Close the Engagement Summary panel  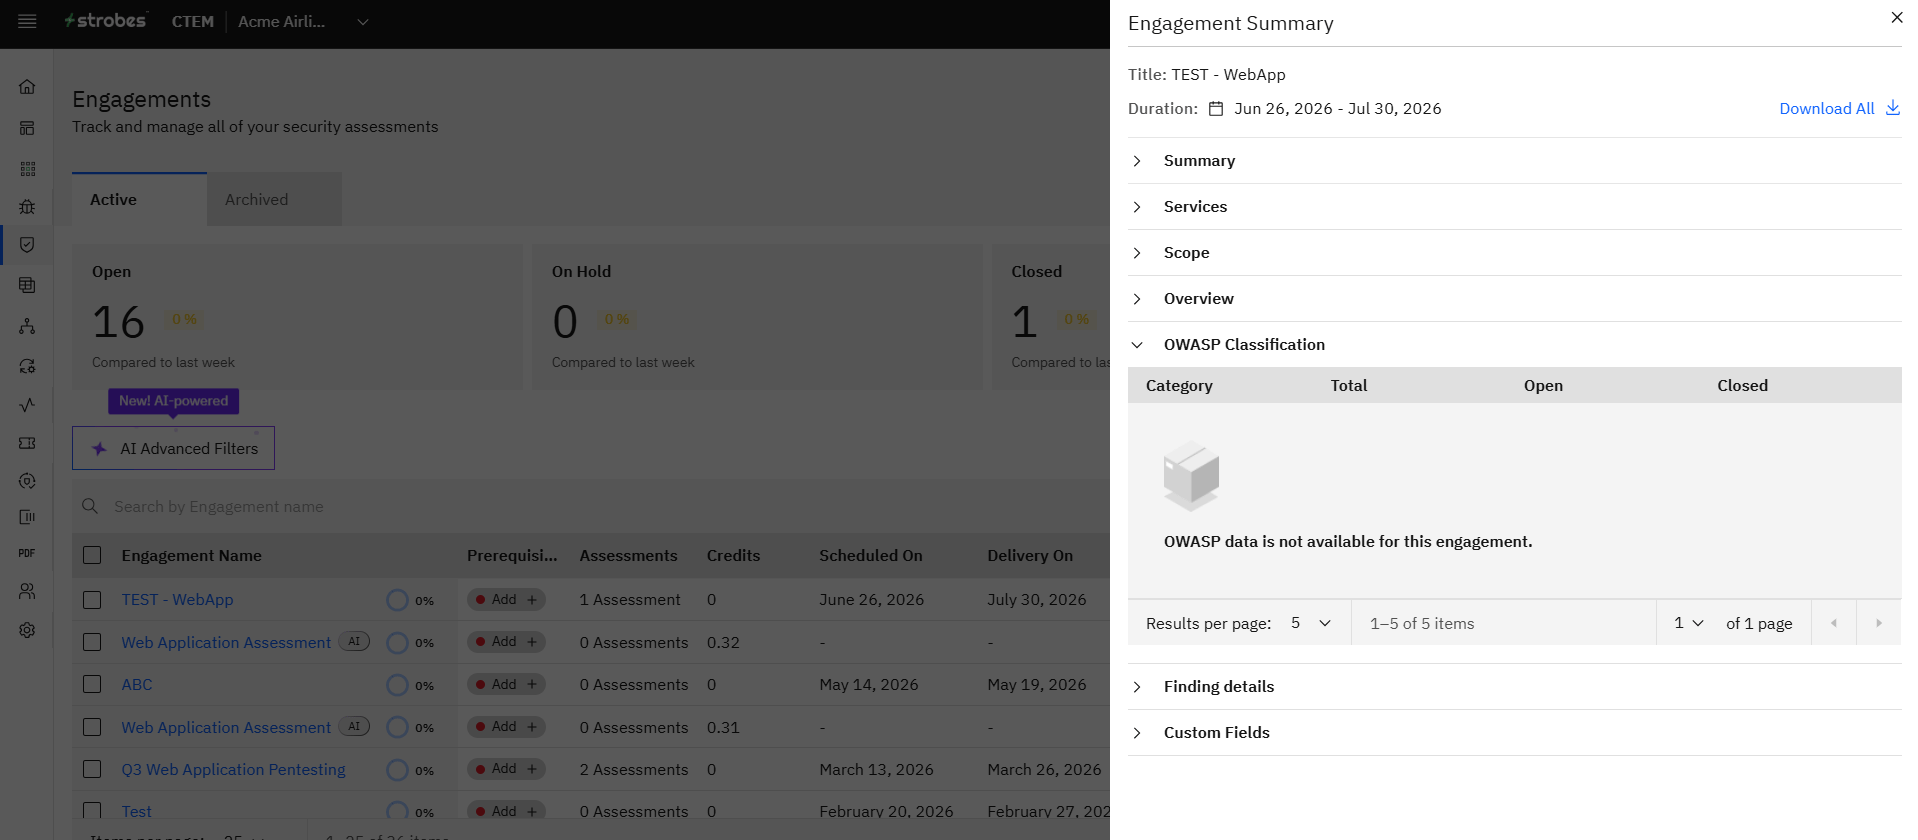(x=1896, y=17)
